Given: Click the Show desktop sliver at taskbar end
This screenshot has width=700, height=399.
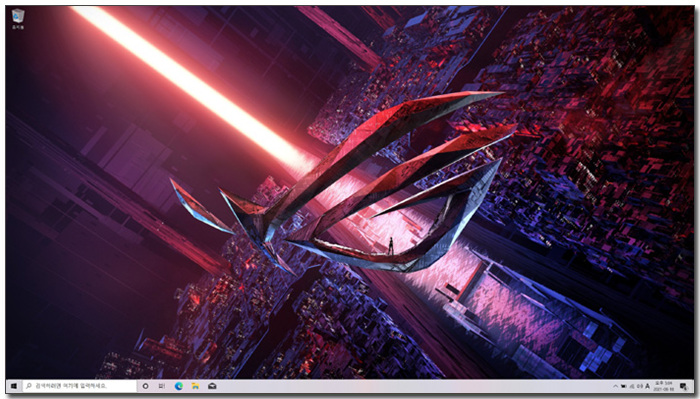Looking at the screenshot, I should pos(693,386).
